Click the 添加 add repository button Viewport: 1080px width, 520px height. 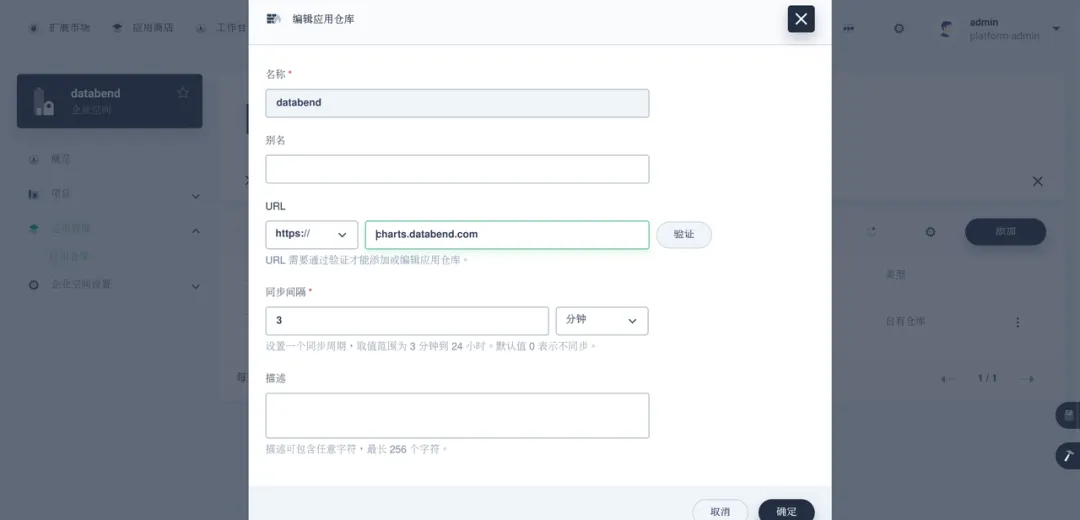point(1006,232)
